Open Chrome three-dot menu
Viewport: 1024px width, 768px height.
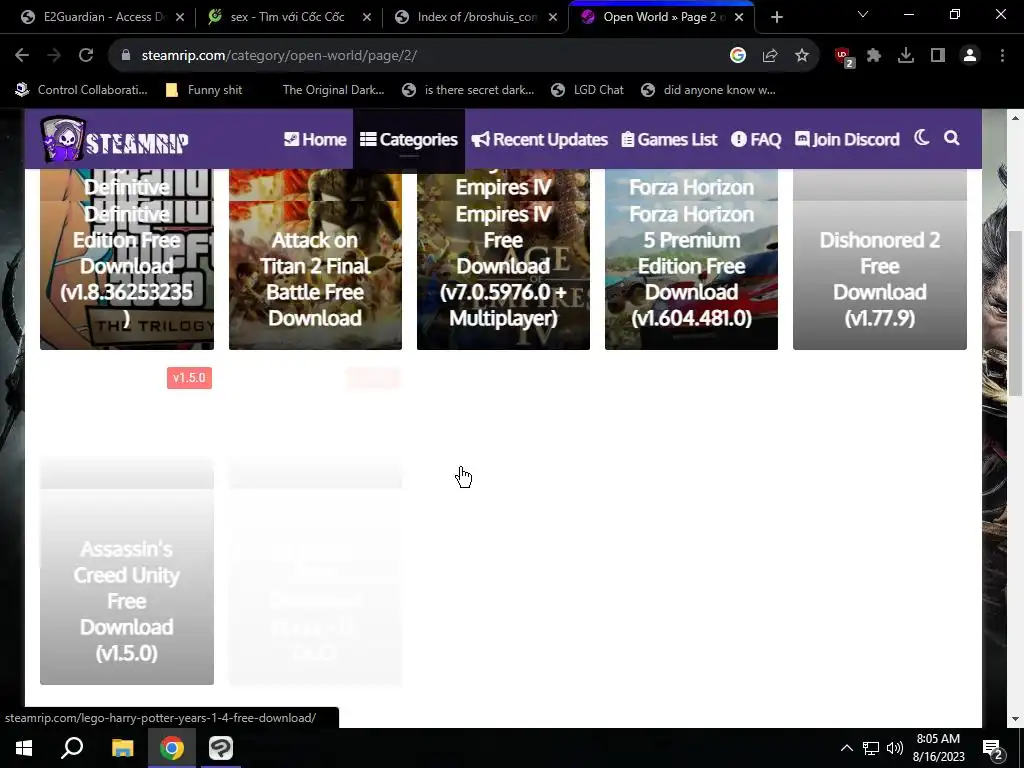1002,56
